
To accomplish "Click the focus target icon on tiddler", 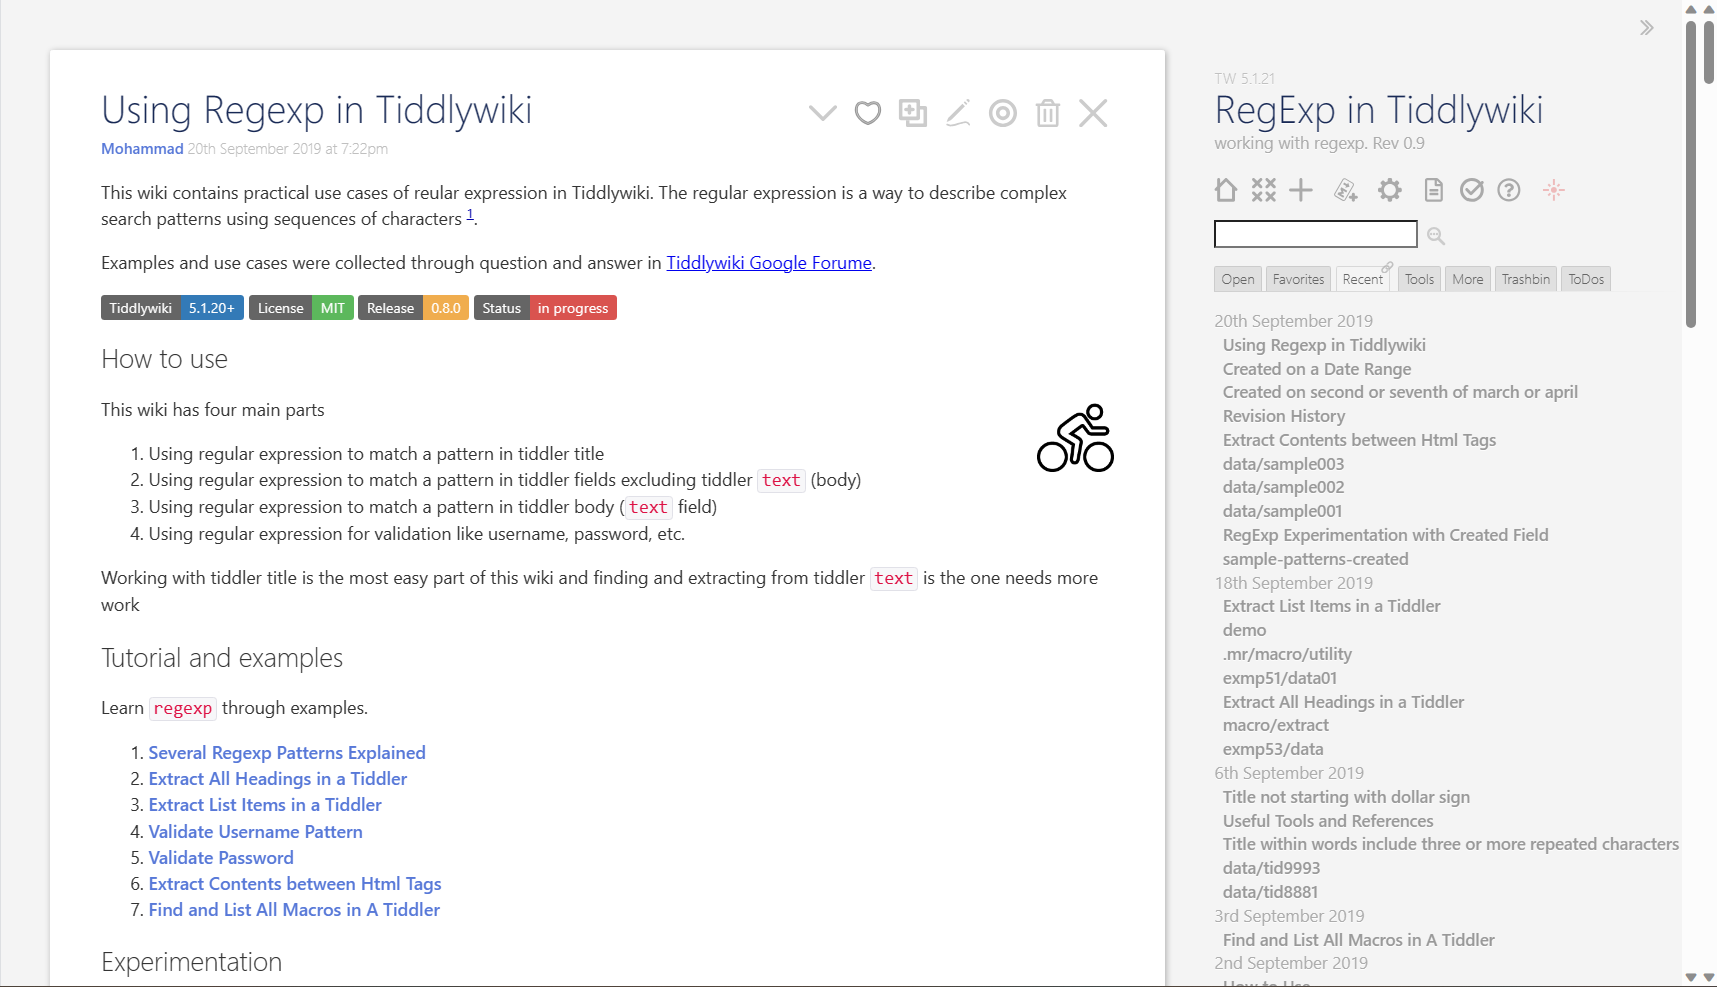I will click(1003, 113).
